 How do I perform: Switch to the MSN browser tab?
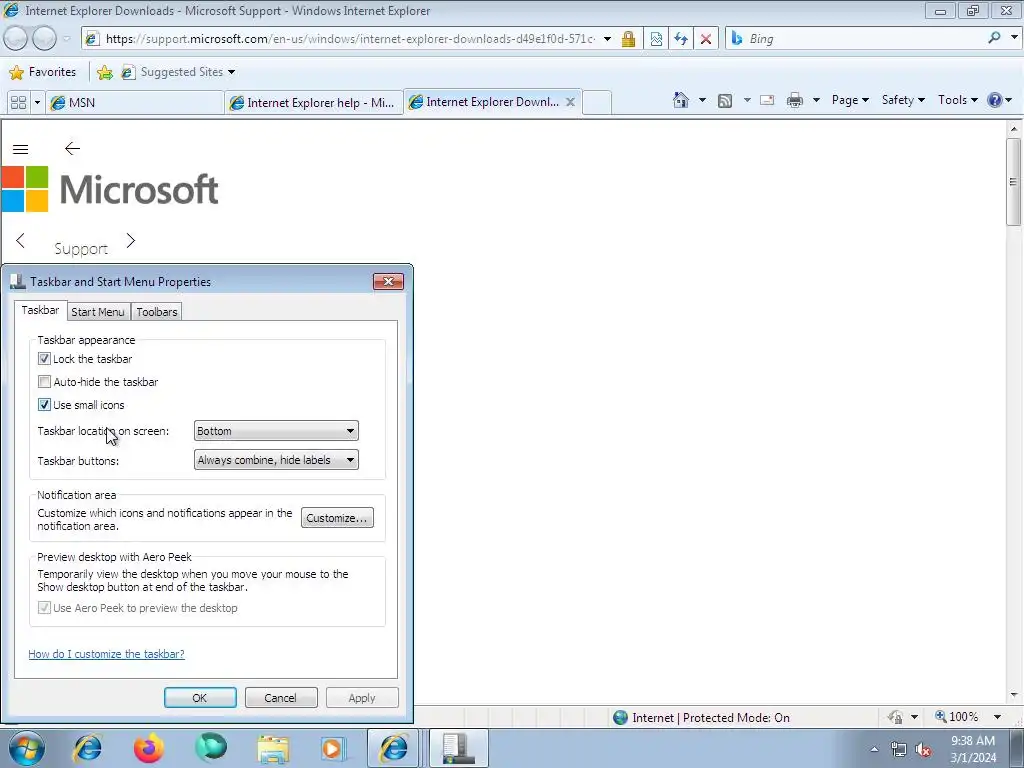[135, 103]
